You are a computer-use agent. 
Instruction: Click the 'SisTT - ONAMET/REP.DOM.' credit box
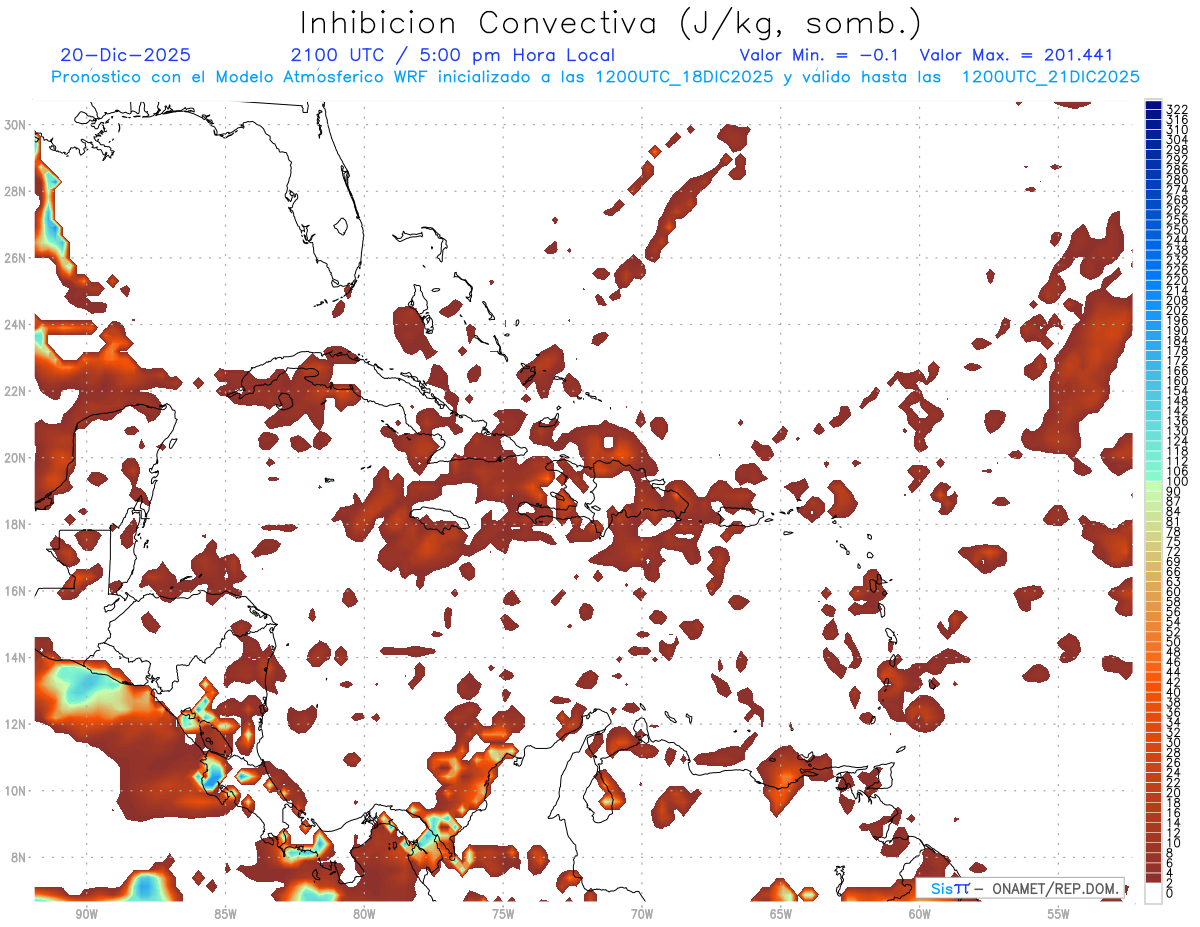point(1019,888)
